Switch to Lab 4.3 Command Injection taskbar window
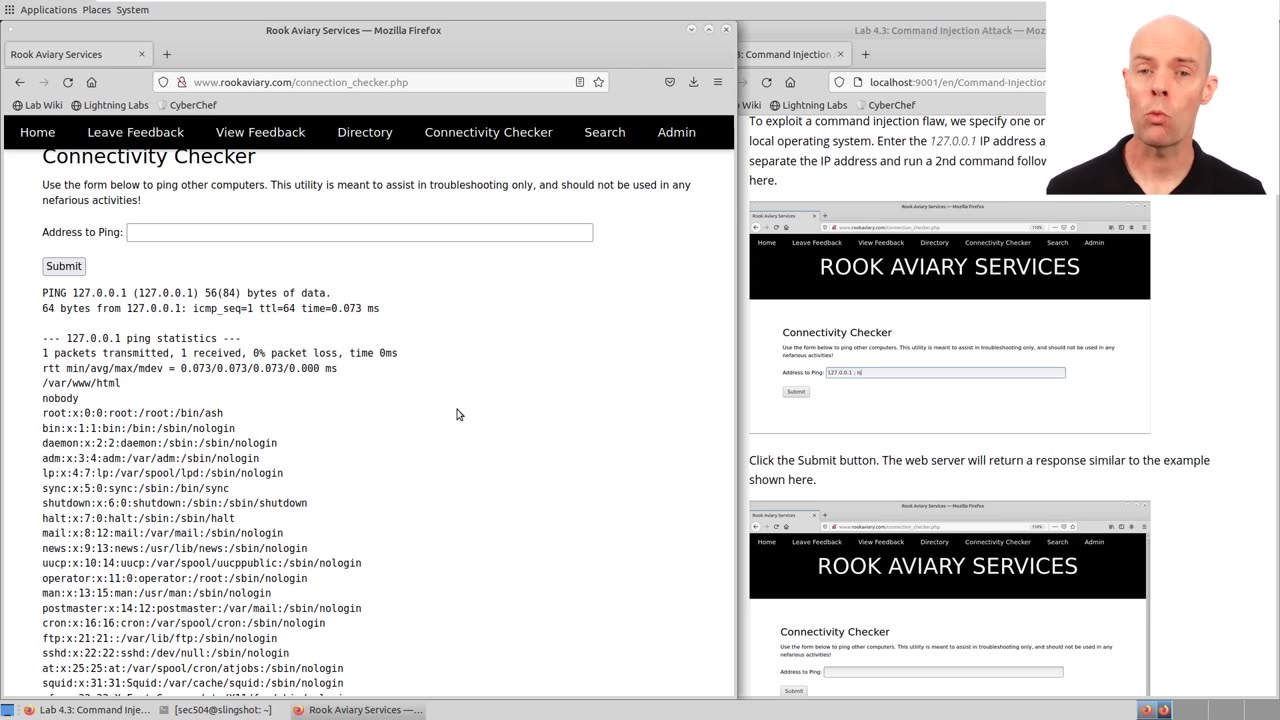 coord(87,710)
